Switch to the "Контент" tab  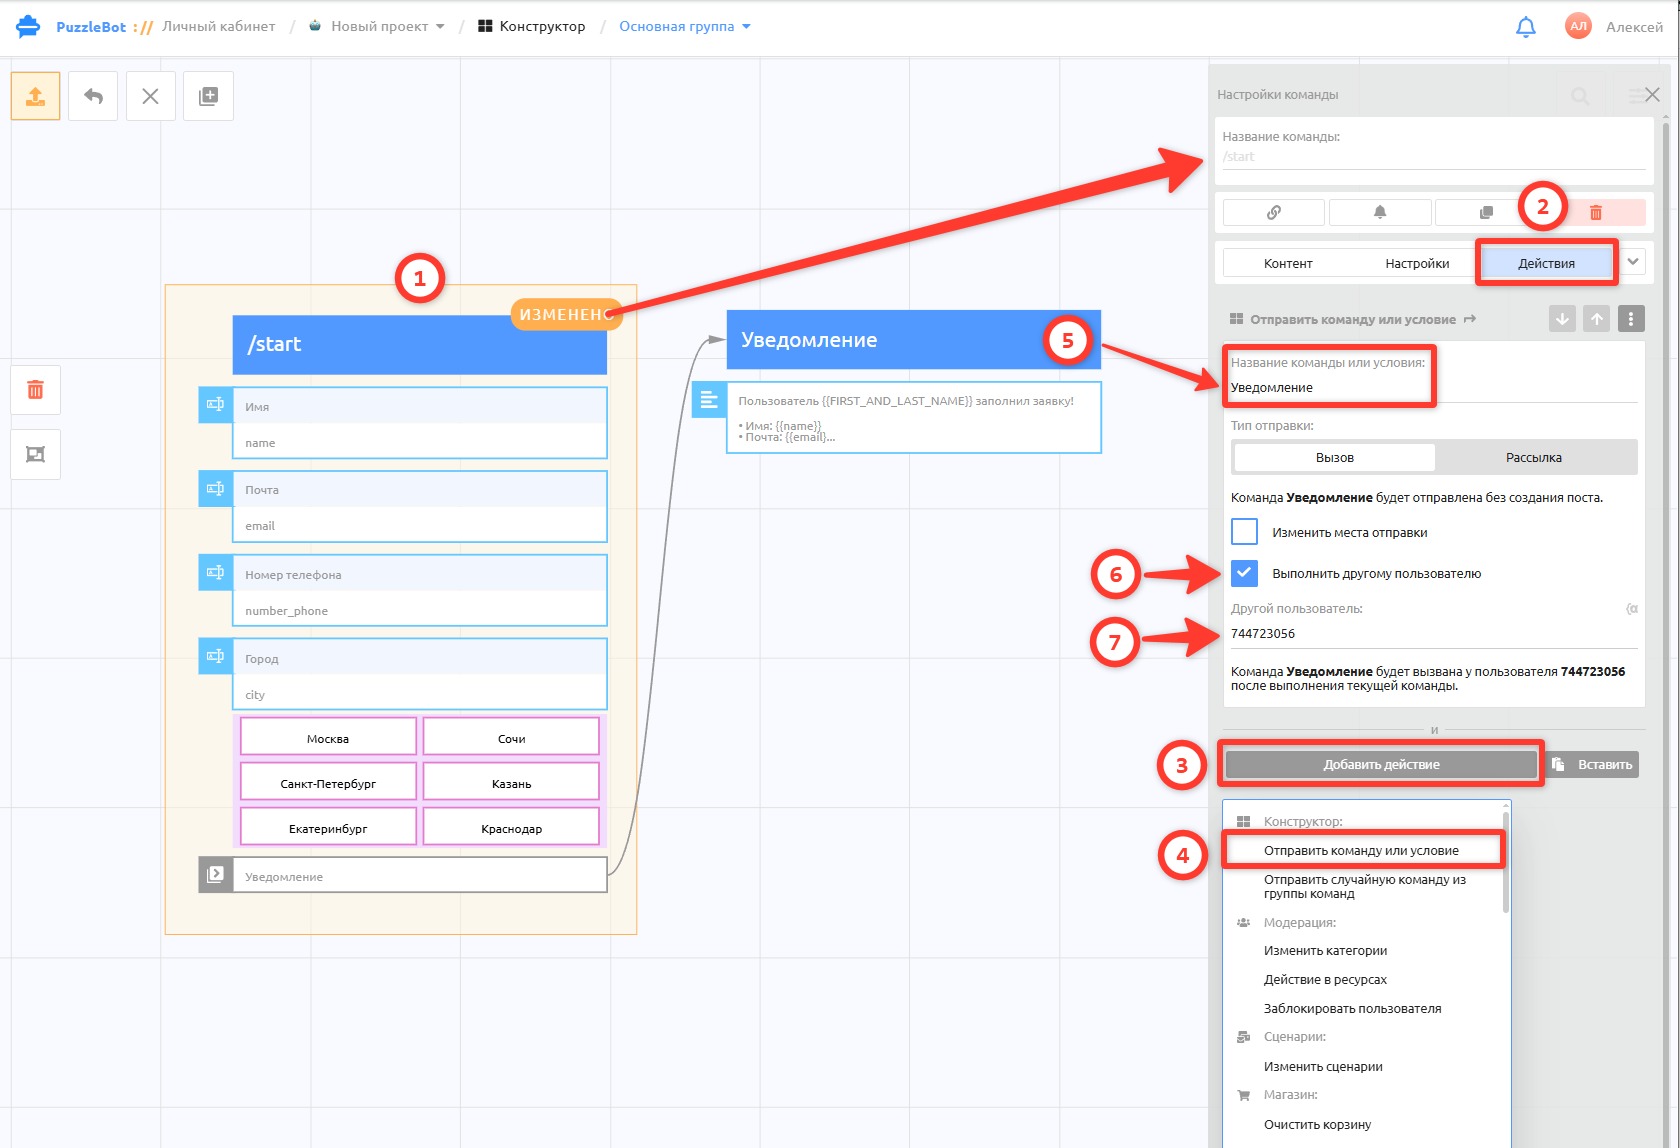coord(1288,263)
